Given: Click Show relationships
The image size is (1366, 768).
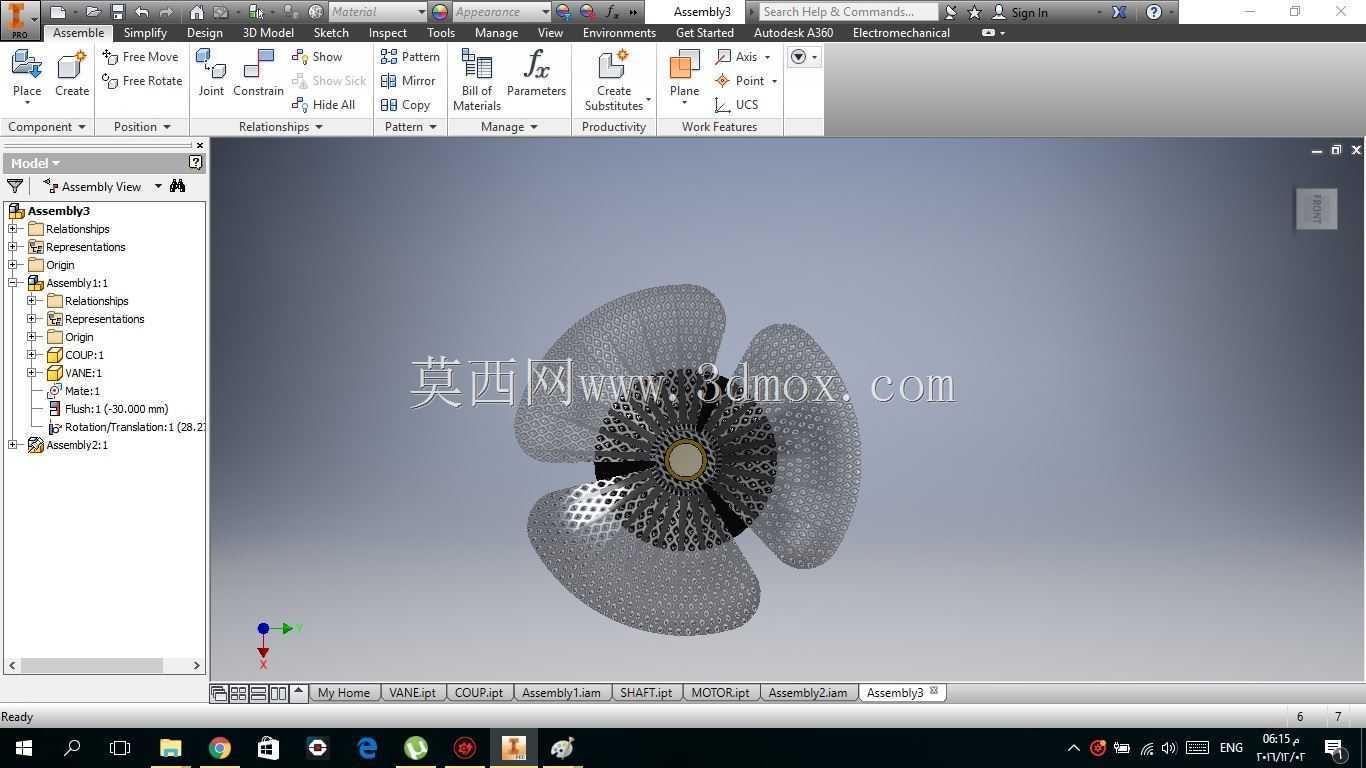Looking at the screenshot, I should [x=317, y=57].
